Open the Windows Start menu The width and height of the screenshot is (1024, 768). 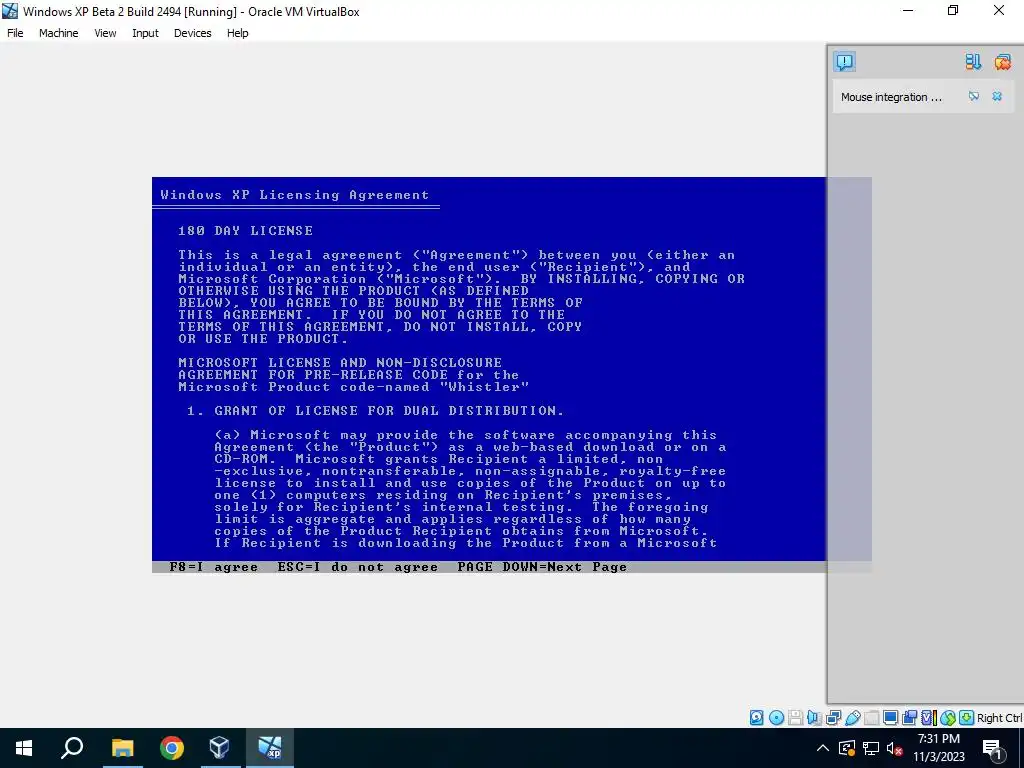[24, 748]
